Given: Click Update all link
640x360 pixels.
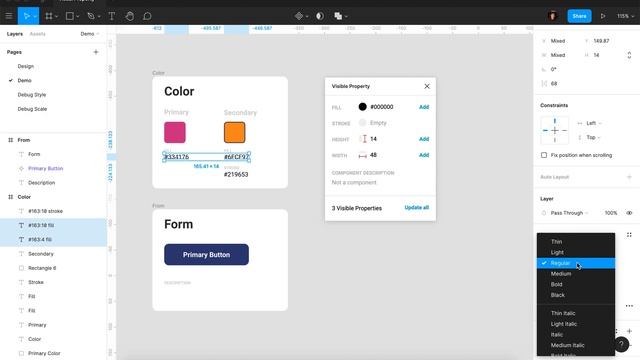Looking at the screenshot, I should click(x=416, y=208).
